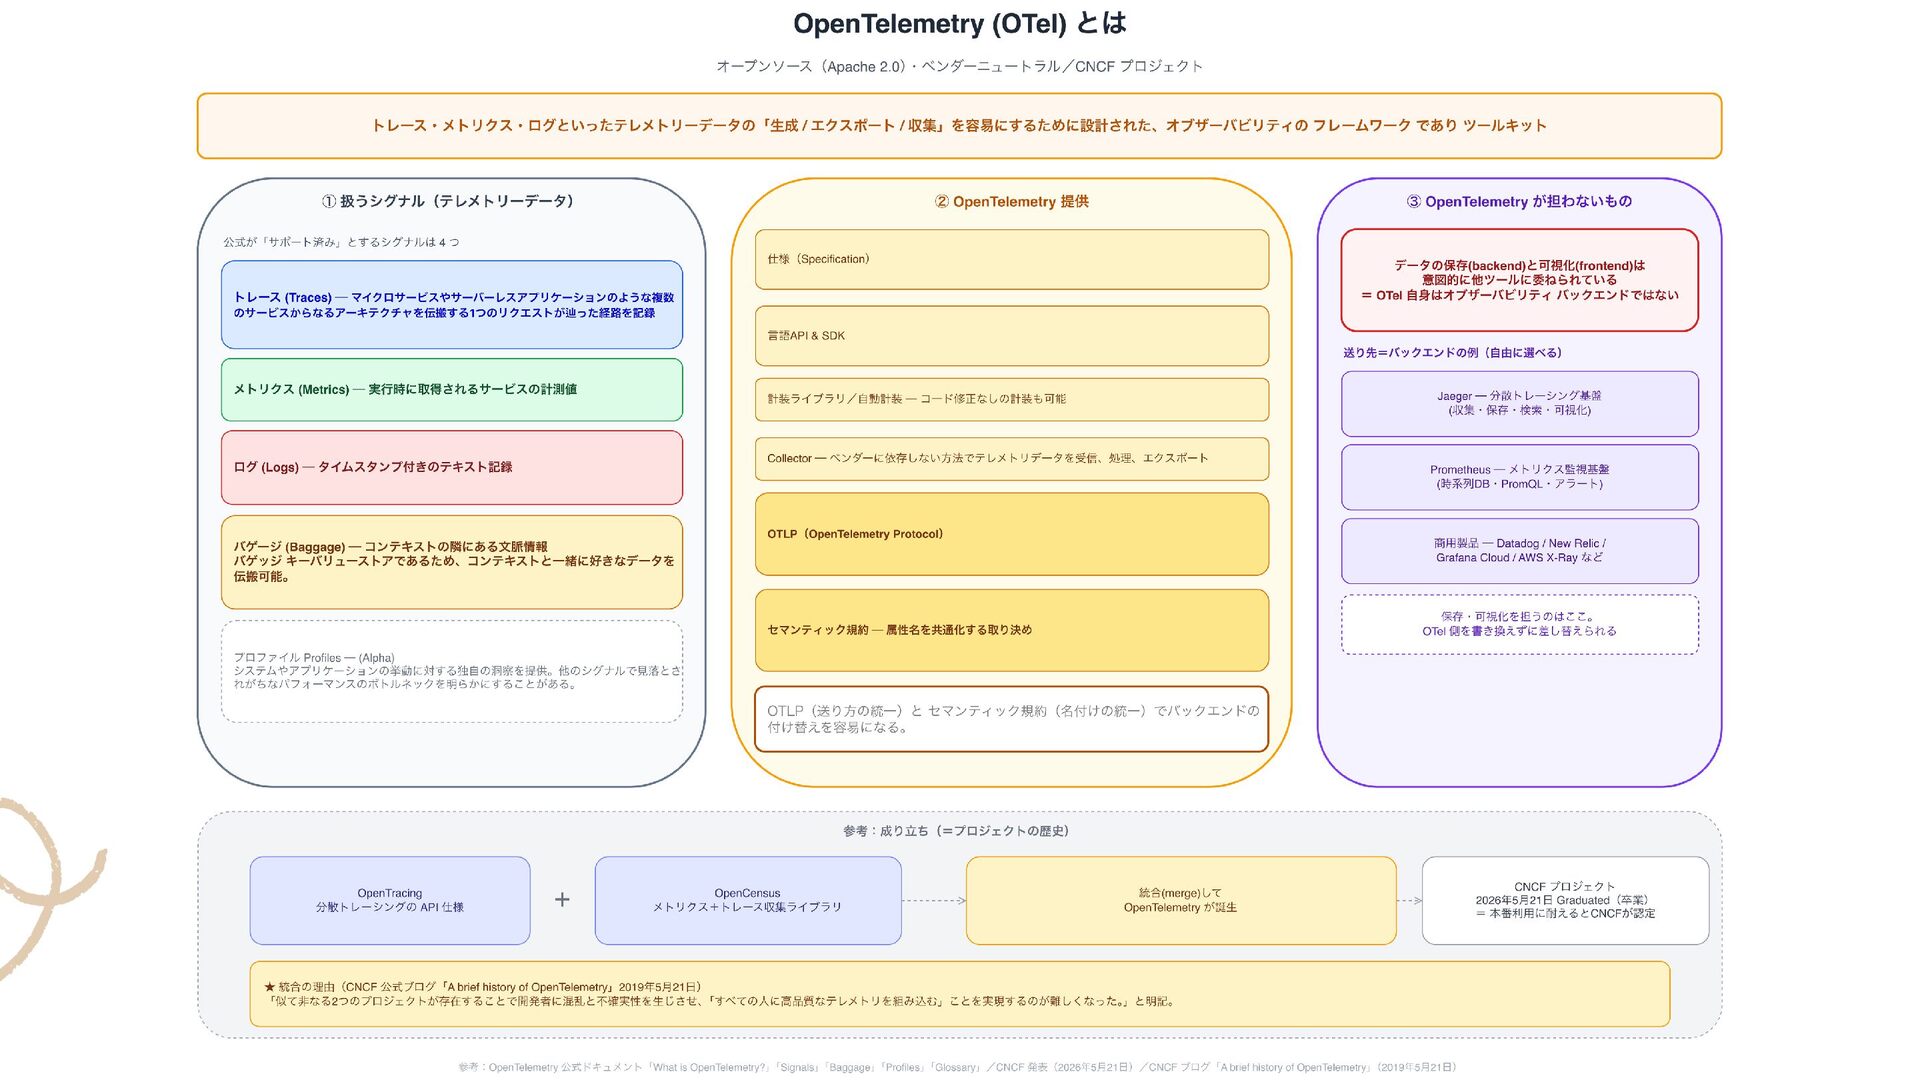Image resolution: width=1920 pixels, height=1080 pixels.
Task: Click the label "送り先＝バックエンドの例（自由に選べる）"
Action: 1452,353
